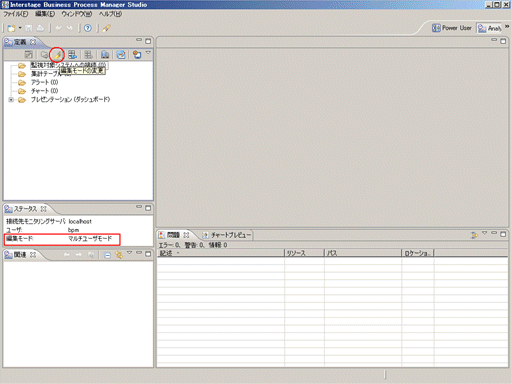
Task: Click the Undo toolbar icon
Action: 59,28
